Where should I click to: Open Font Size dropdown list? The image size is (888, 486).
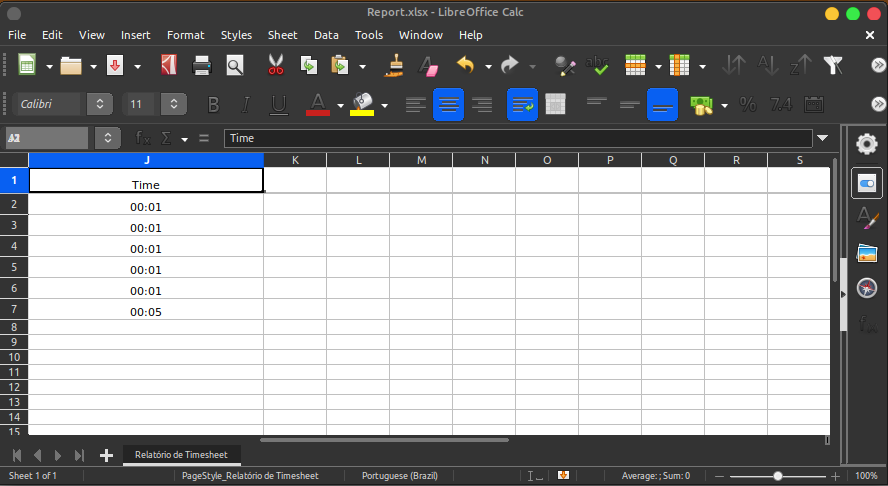[174, 104]
